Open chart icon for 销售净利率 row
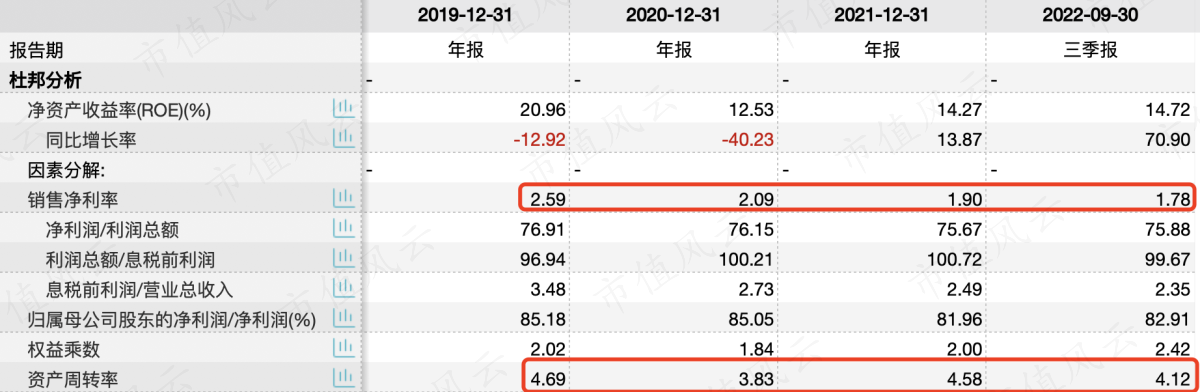 [343, 200]
